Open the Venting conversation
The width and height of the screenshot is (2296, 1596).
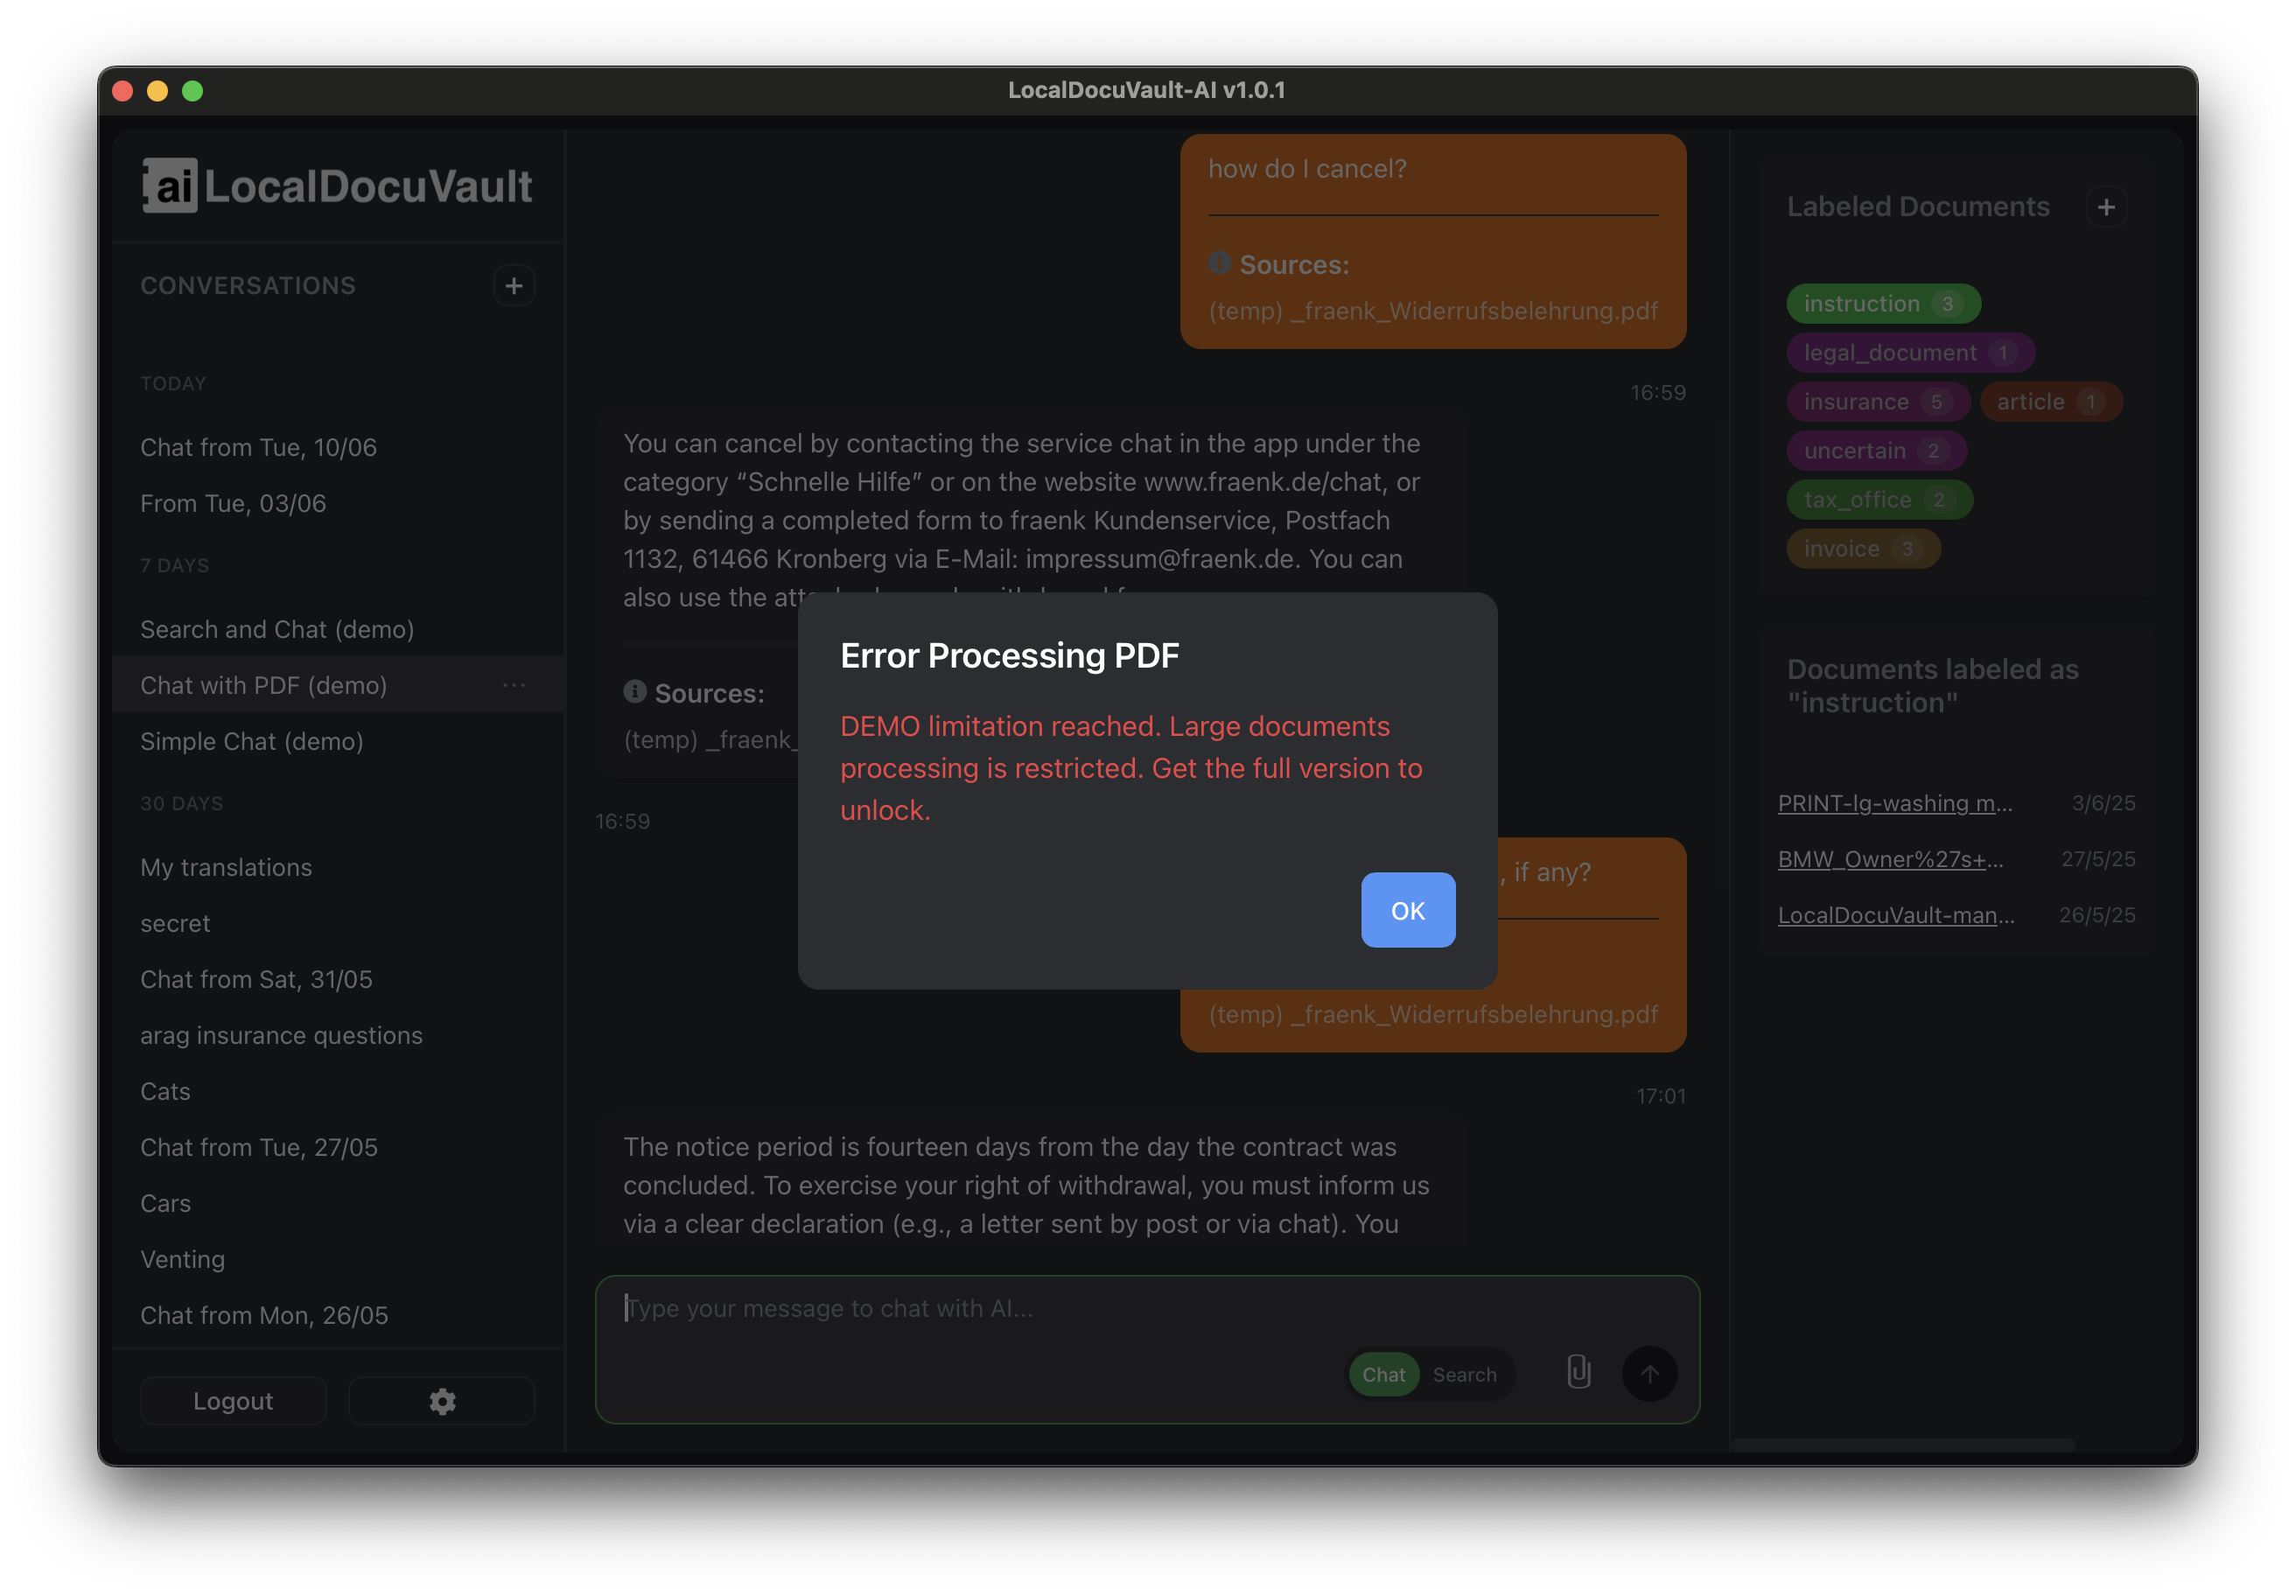338,1259
